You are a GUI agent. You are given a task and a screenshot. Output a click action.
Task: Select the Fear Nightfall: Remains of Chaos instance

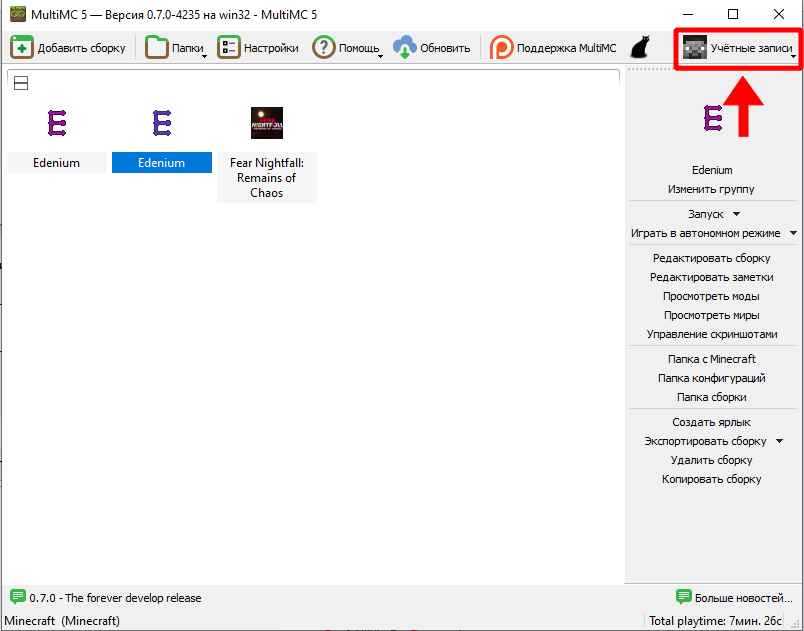click(267, 154)
